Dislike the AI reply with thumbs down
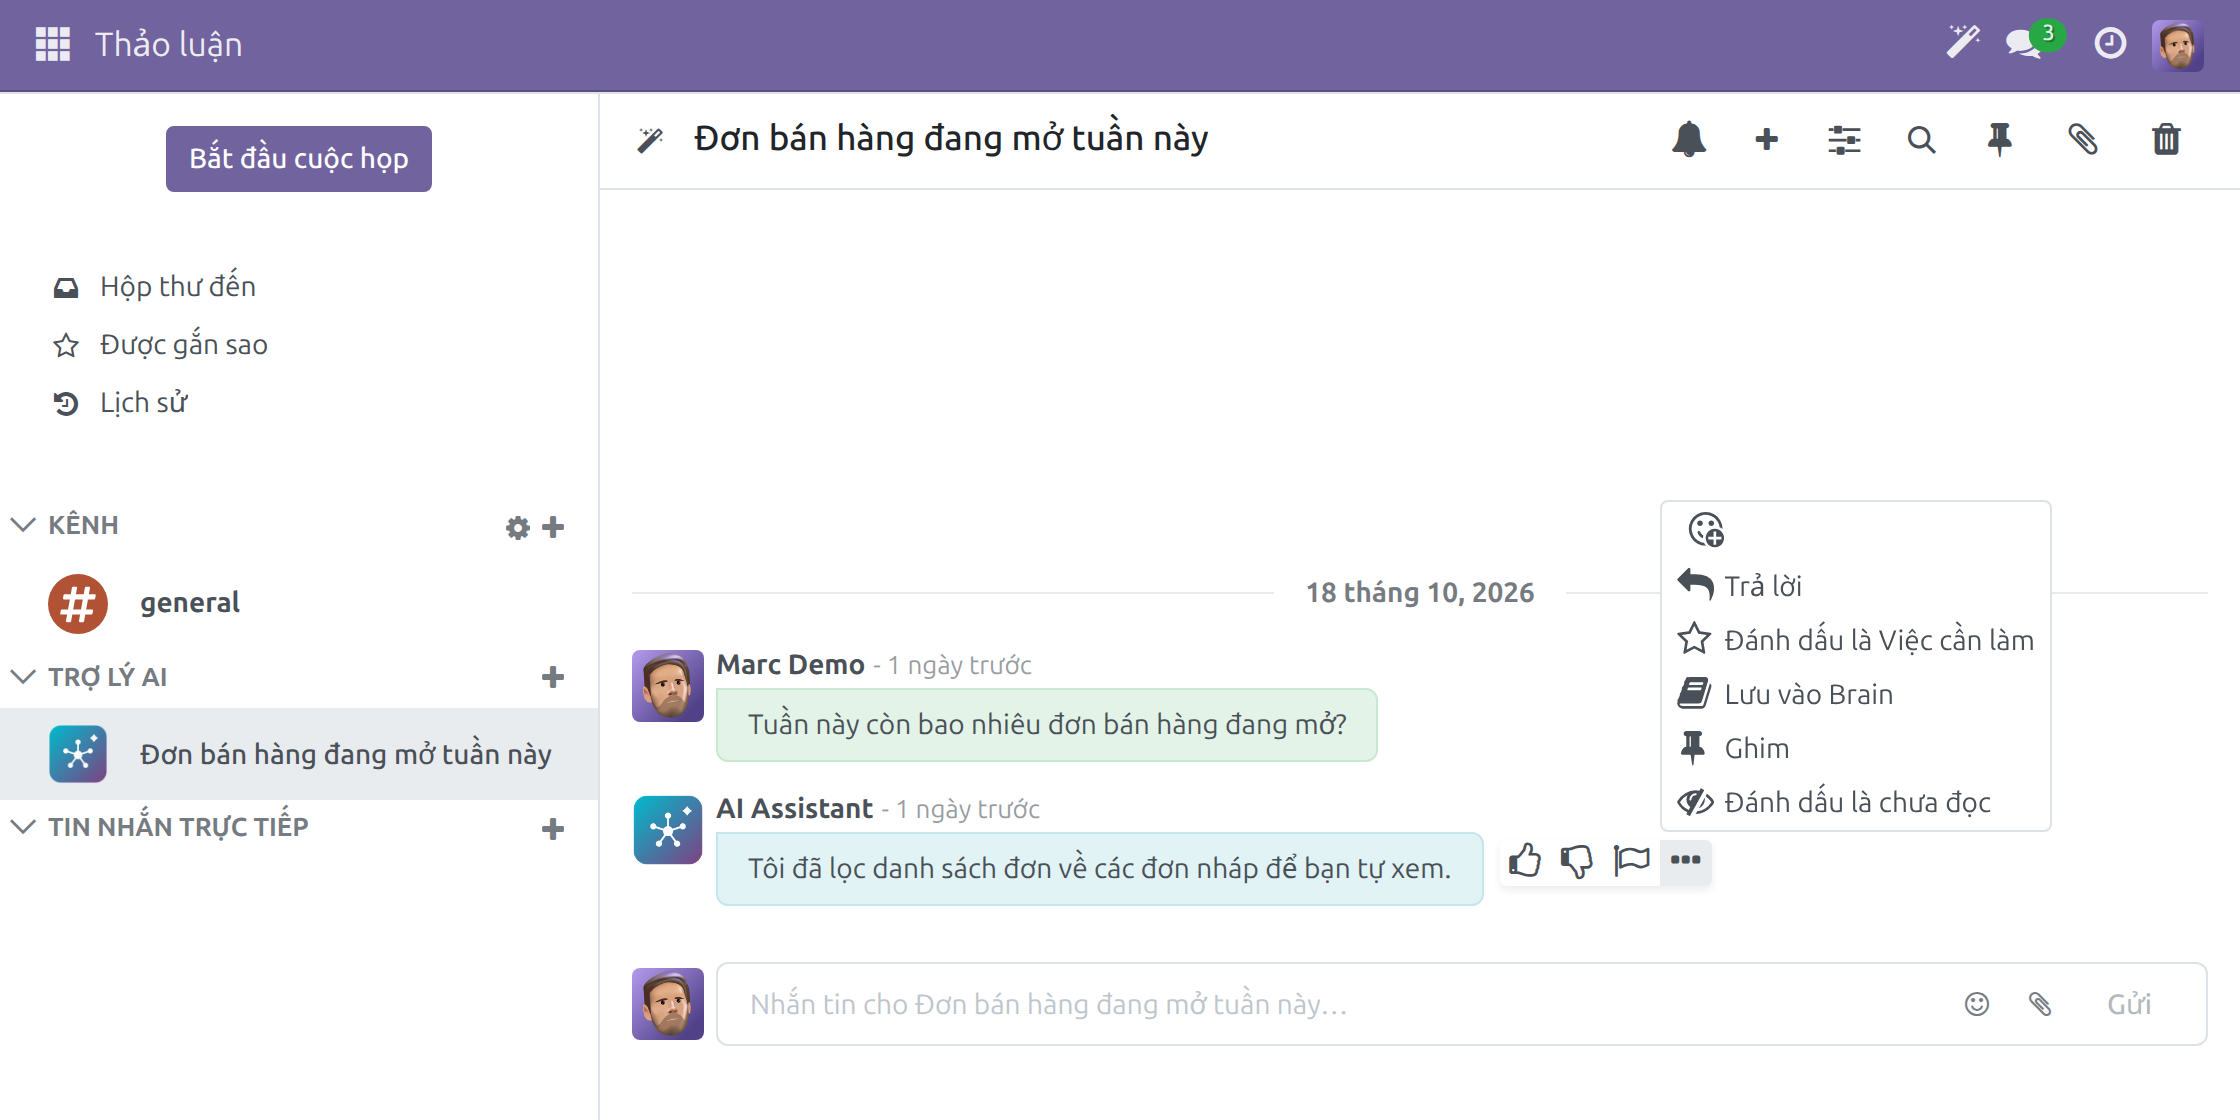2240x1120 pixels. tap(1578, 861)
